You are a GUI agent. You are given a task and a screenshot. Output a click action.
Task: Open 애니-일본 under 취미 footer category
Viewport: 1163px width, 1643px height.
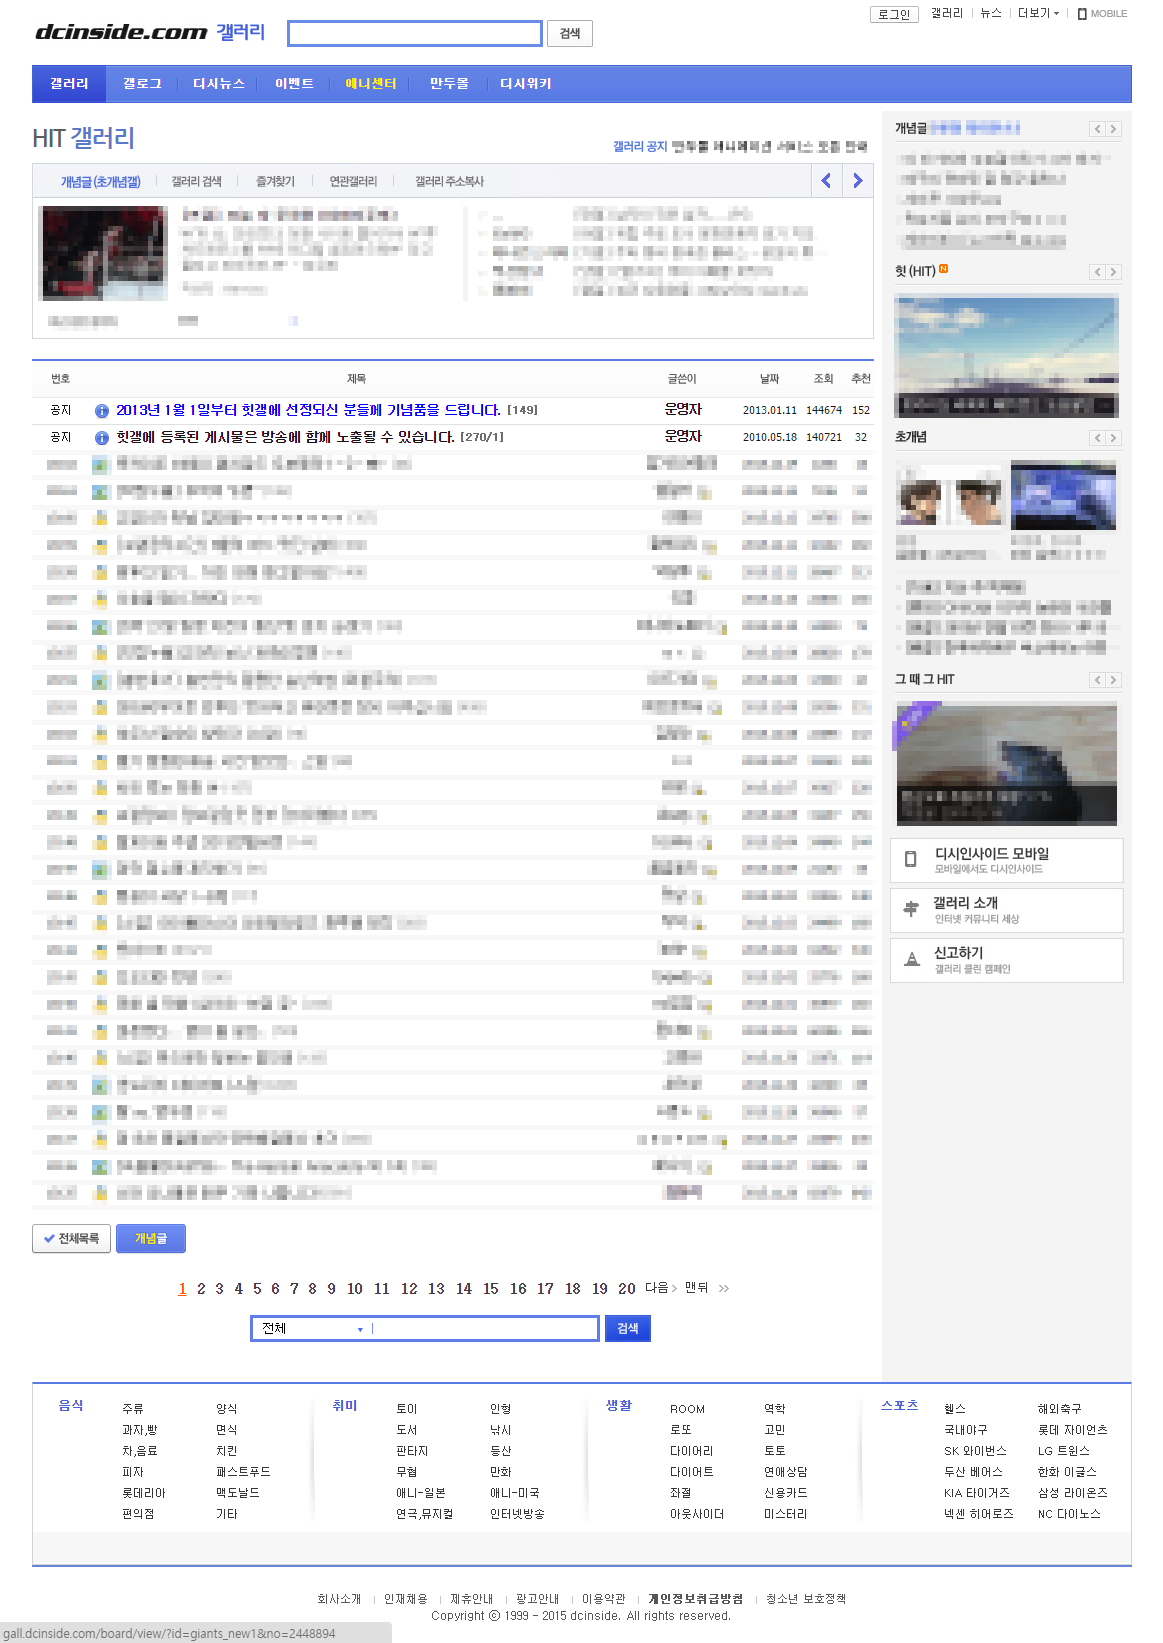tap(421, 1493)
